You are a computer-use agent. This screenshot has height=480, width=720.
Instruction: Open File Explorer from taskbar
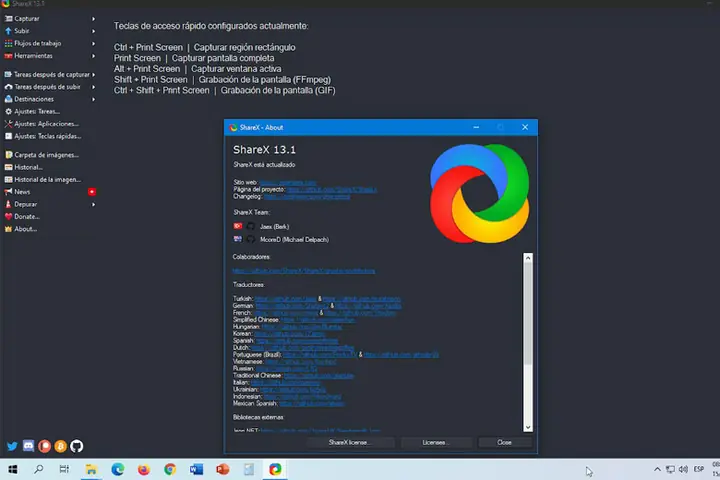tap(91, 469)
